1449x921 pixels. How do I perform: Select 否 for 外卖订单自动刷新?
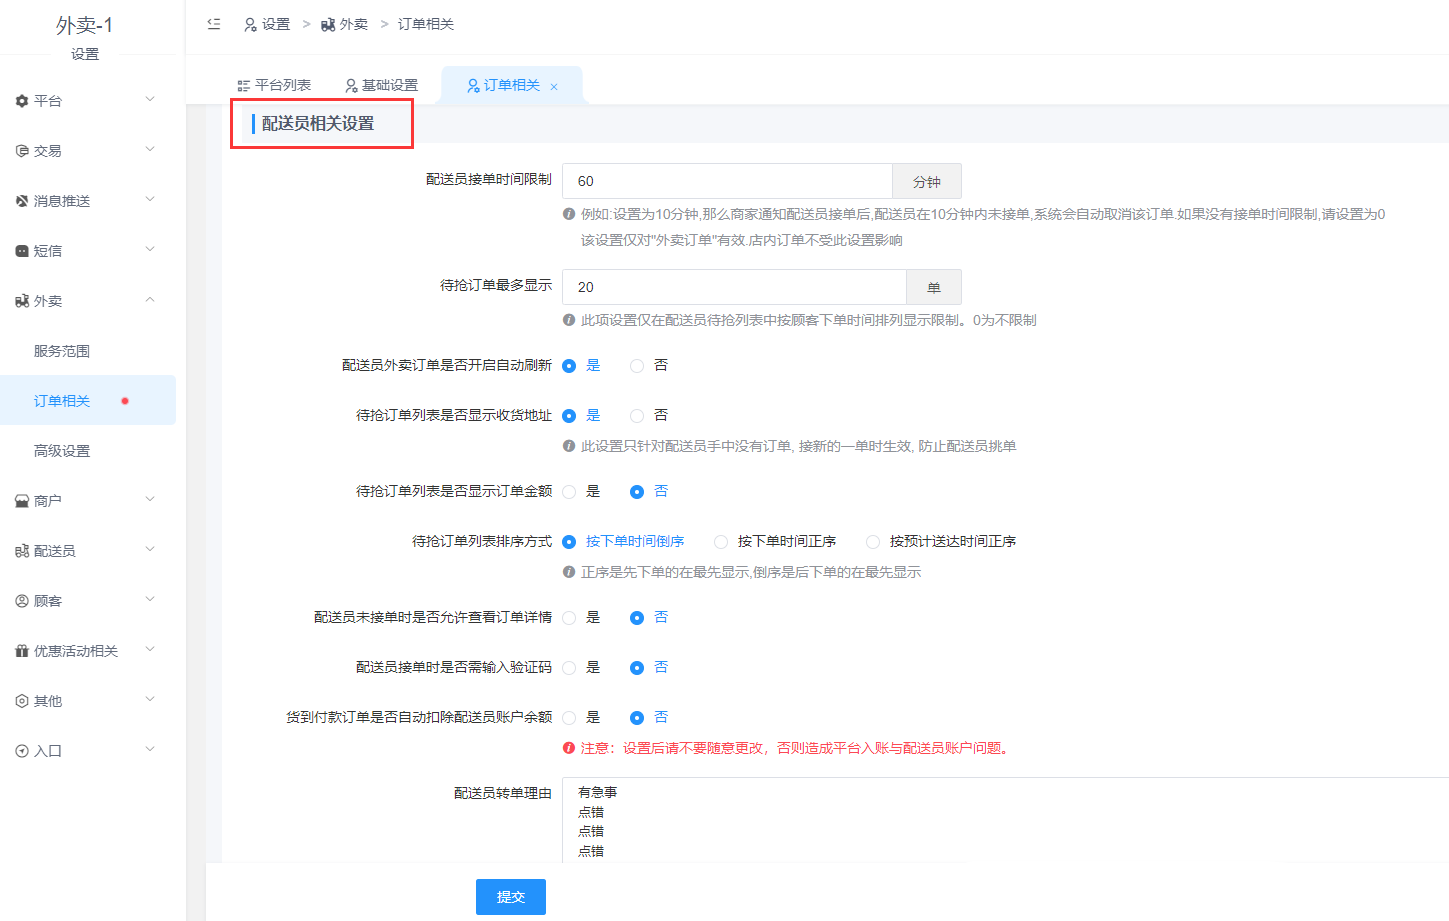coord(637,366)
